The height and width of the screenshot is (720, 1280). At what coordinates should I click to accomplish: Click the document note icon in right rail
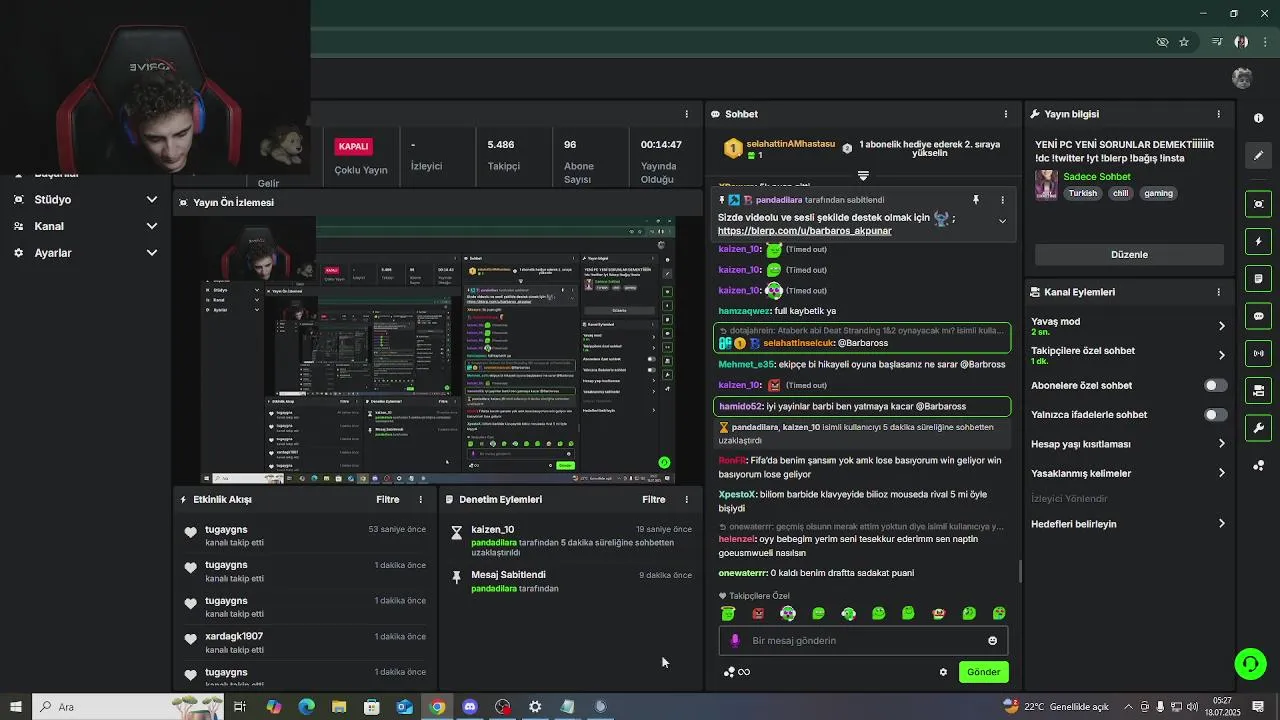click(1258, 279)
